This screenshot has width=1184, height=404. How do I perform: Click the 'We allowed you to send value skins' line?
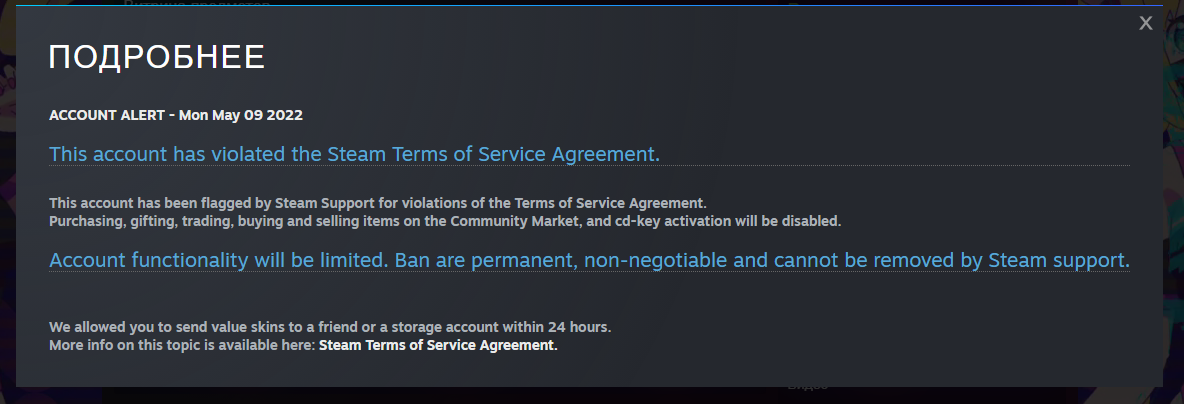click(x=329, y=327)
